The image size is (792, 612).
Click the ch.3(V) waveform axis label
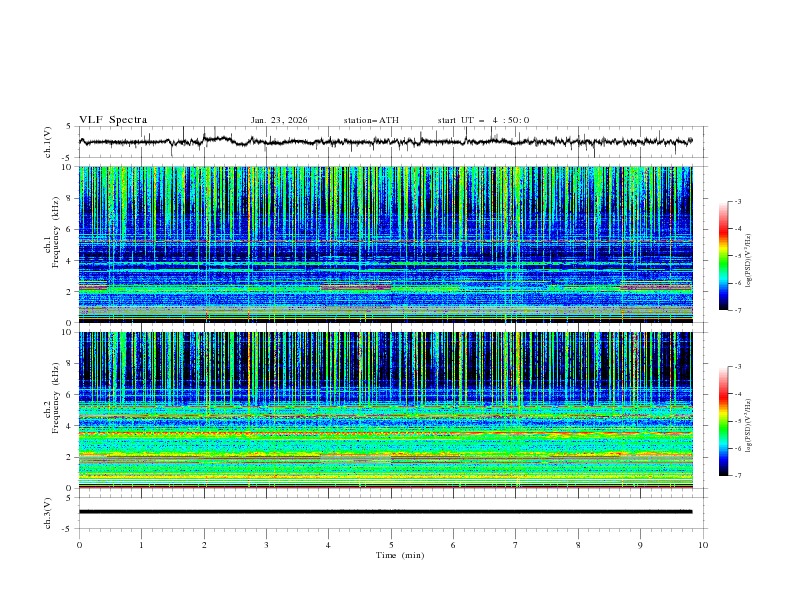(x=49, y=512)
